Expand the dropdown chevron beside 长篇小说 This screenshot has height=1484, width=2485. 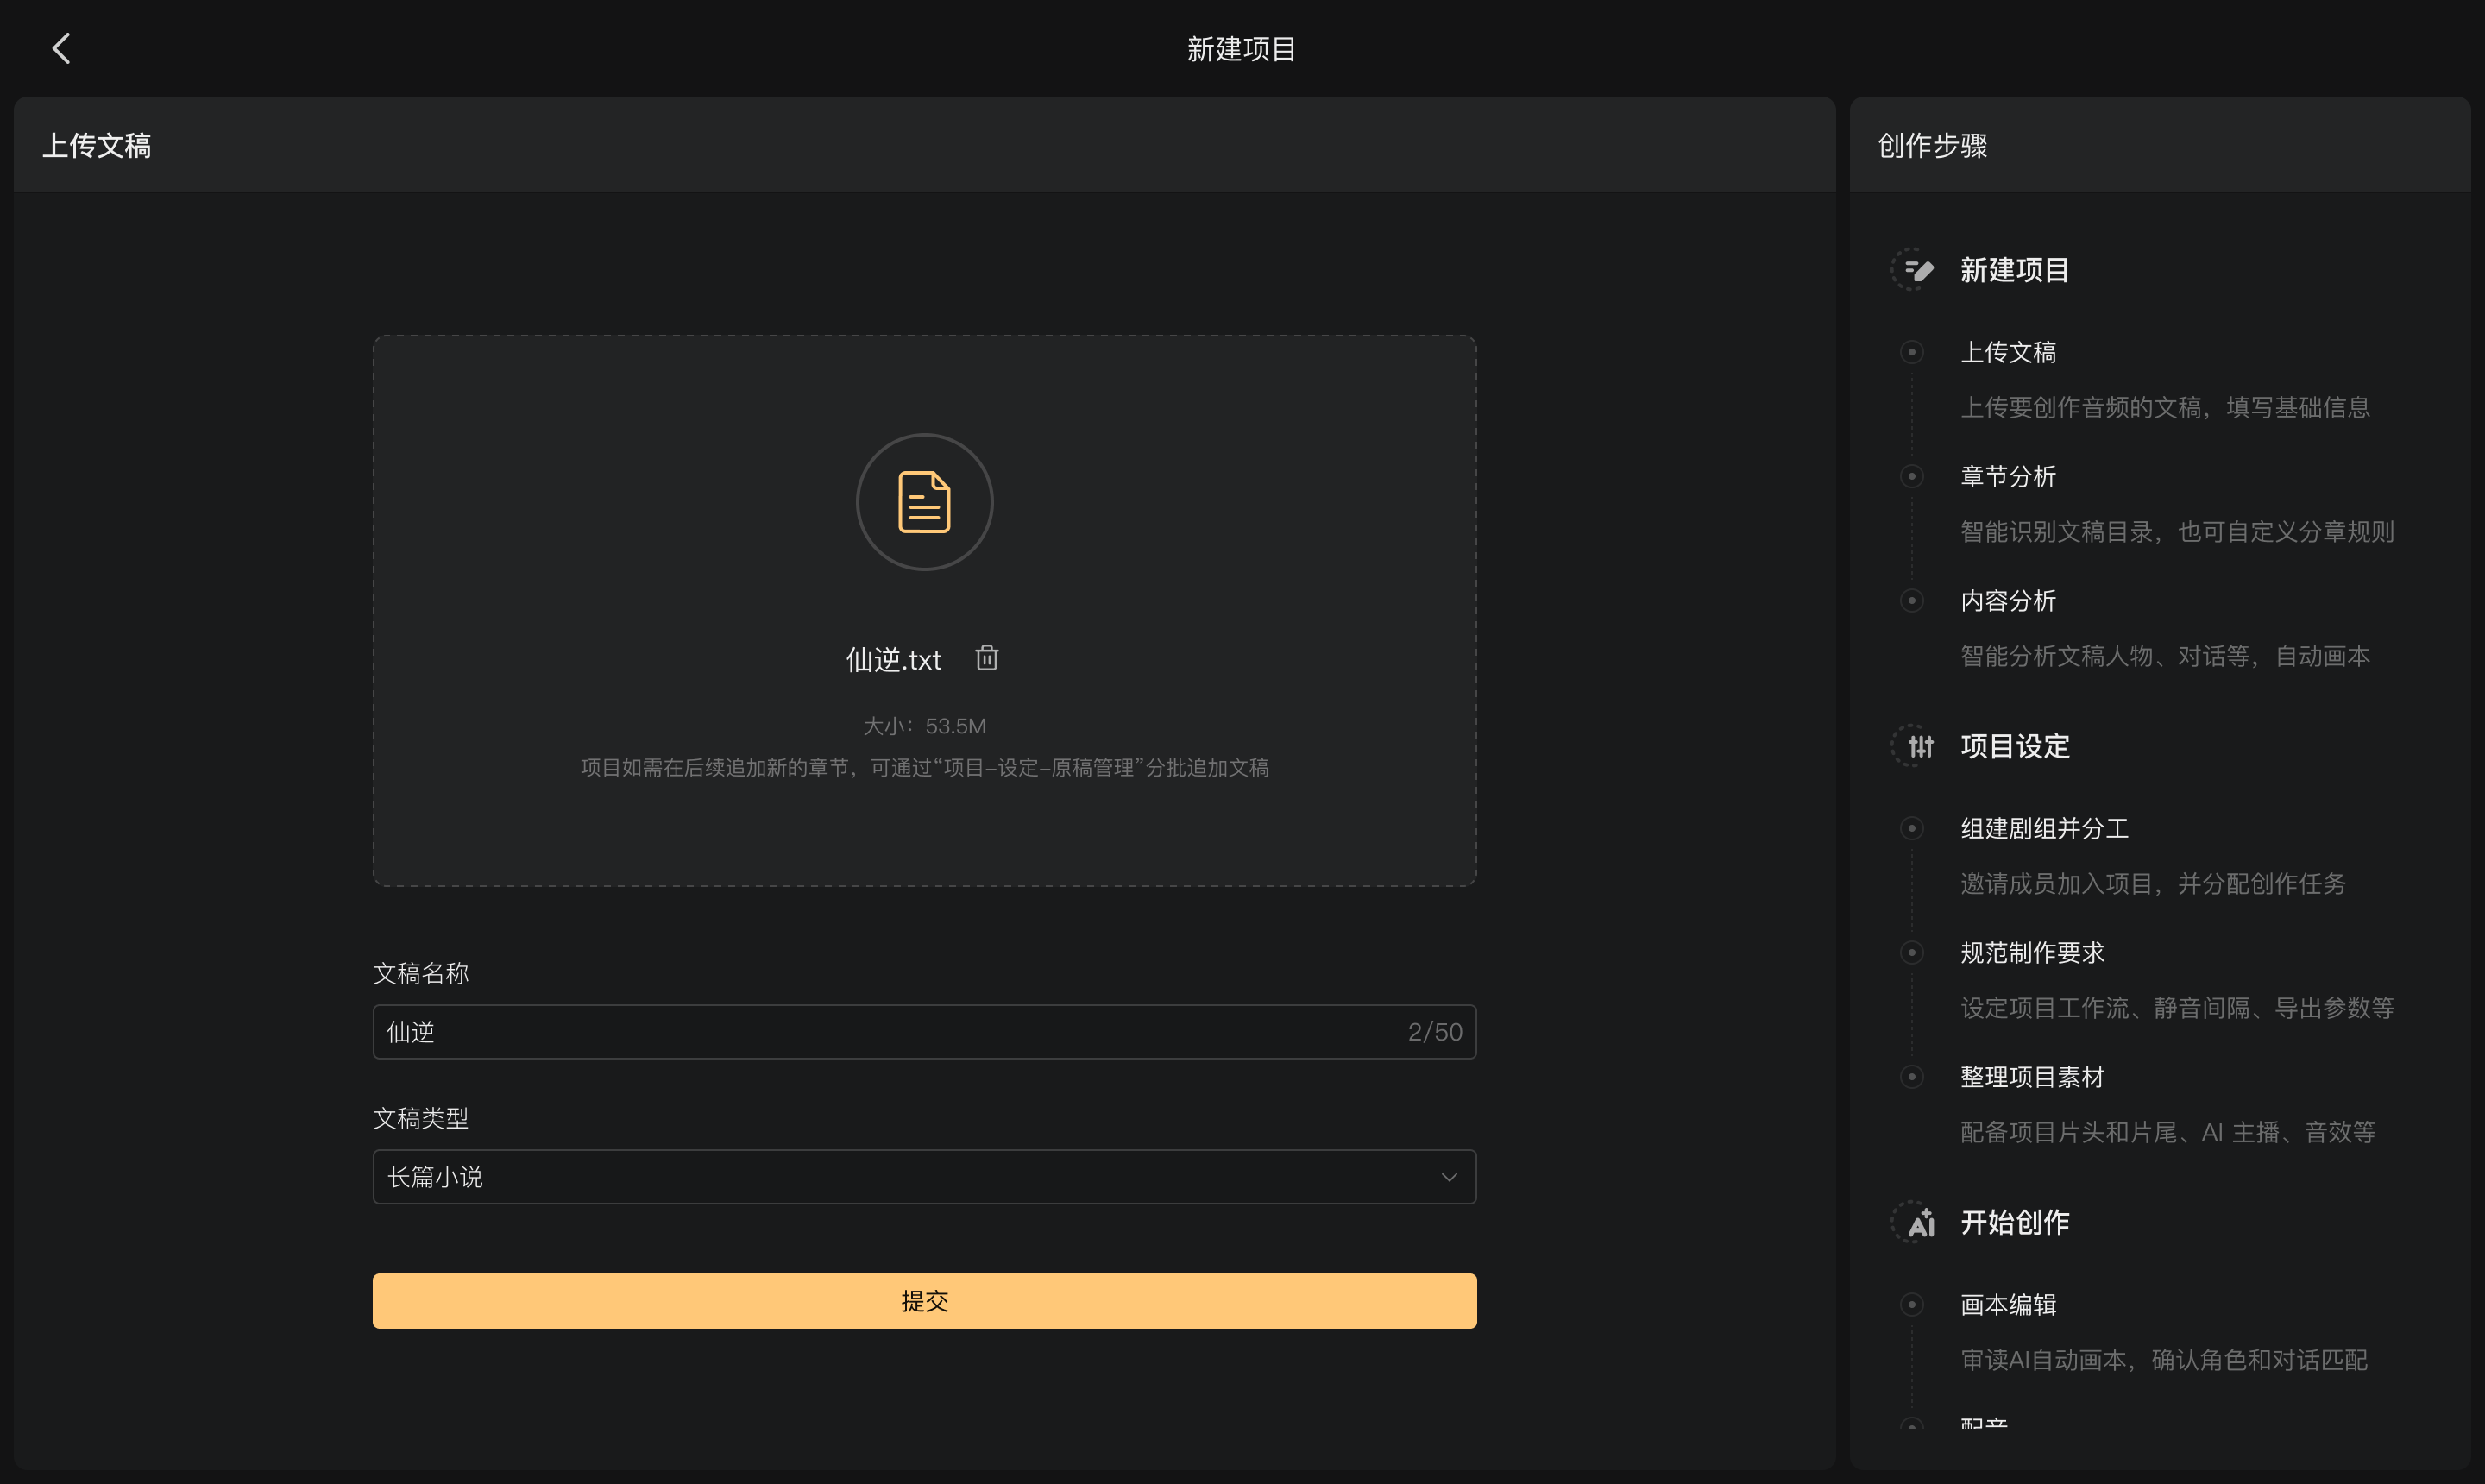[1448, 1177]
